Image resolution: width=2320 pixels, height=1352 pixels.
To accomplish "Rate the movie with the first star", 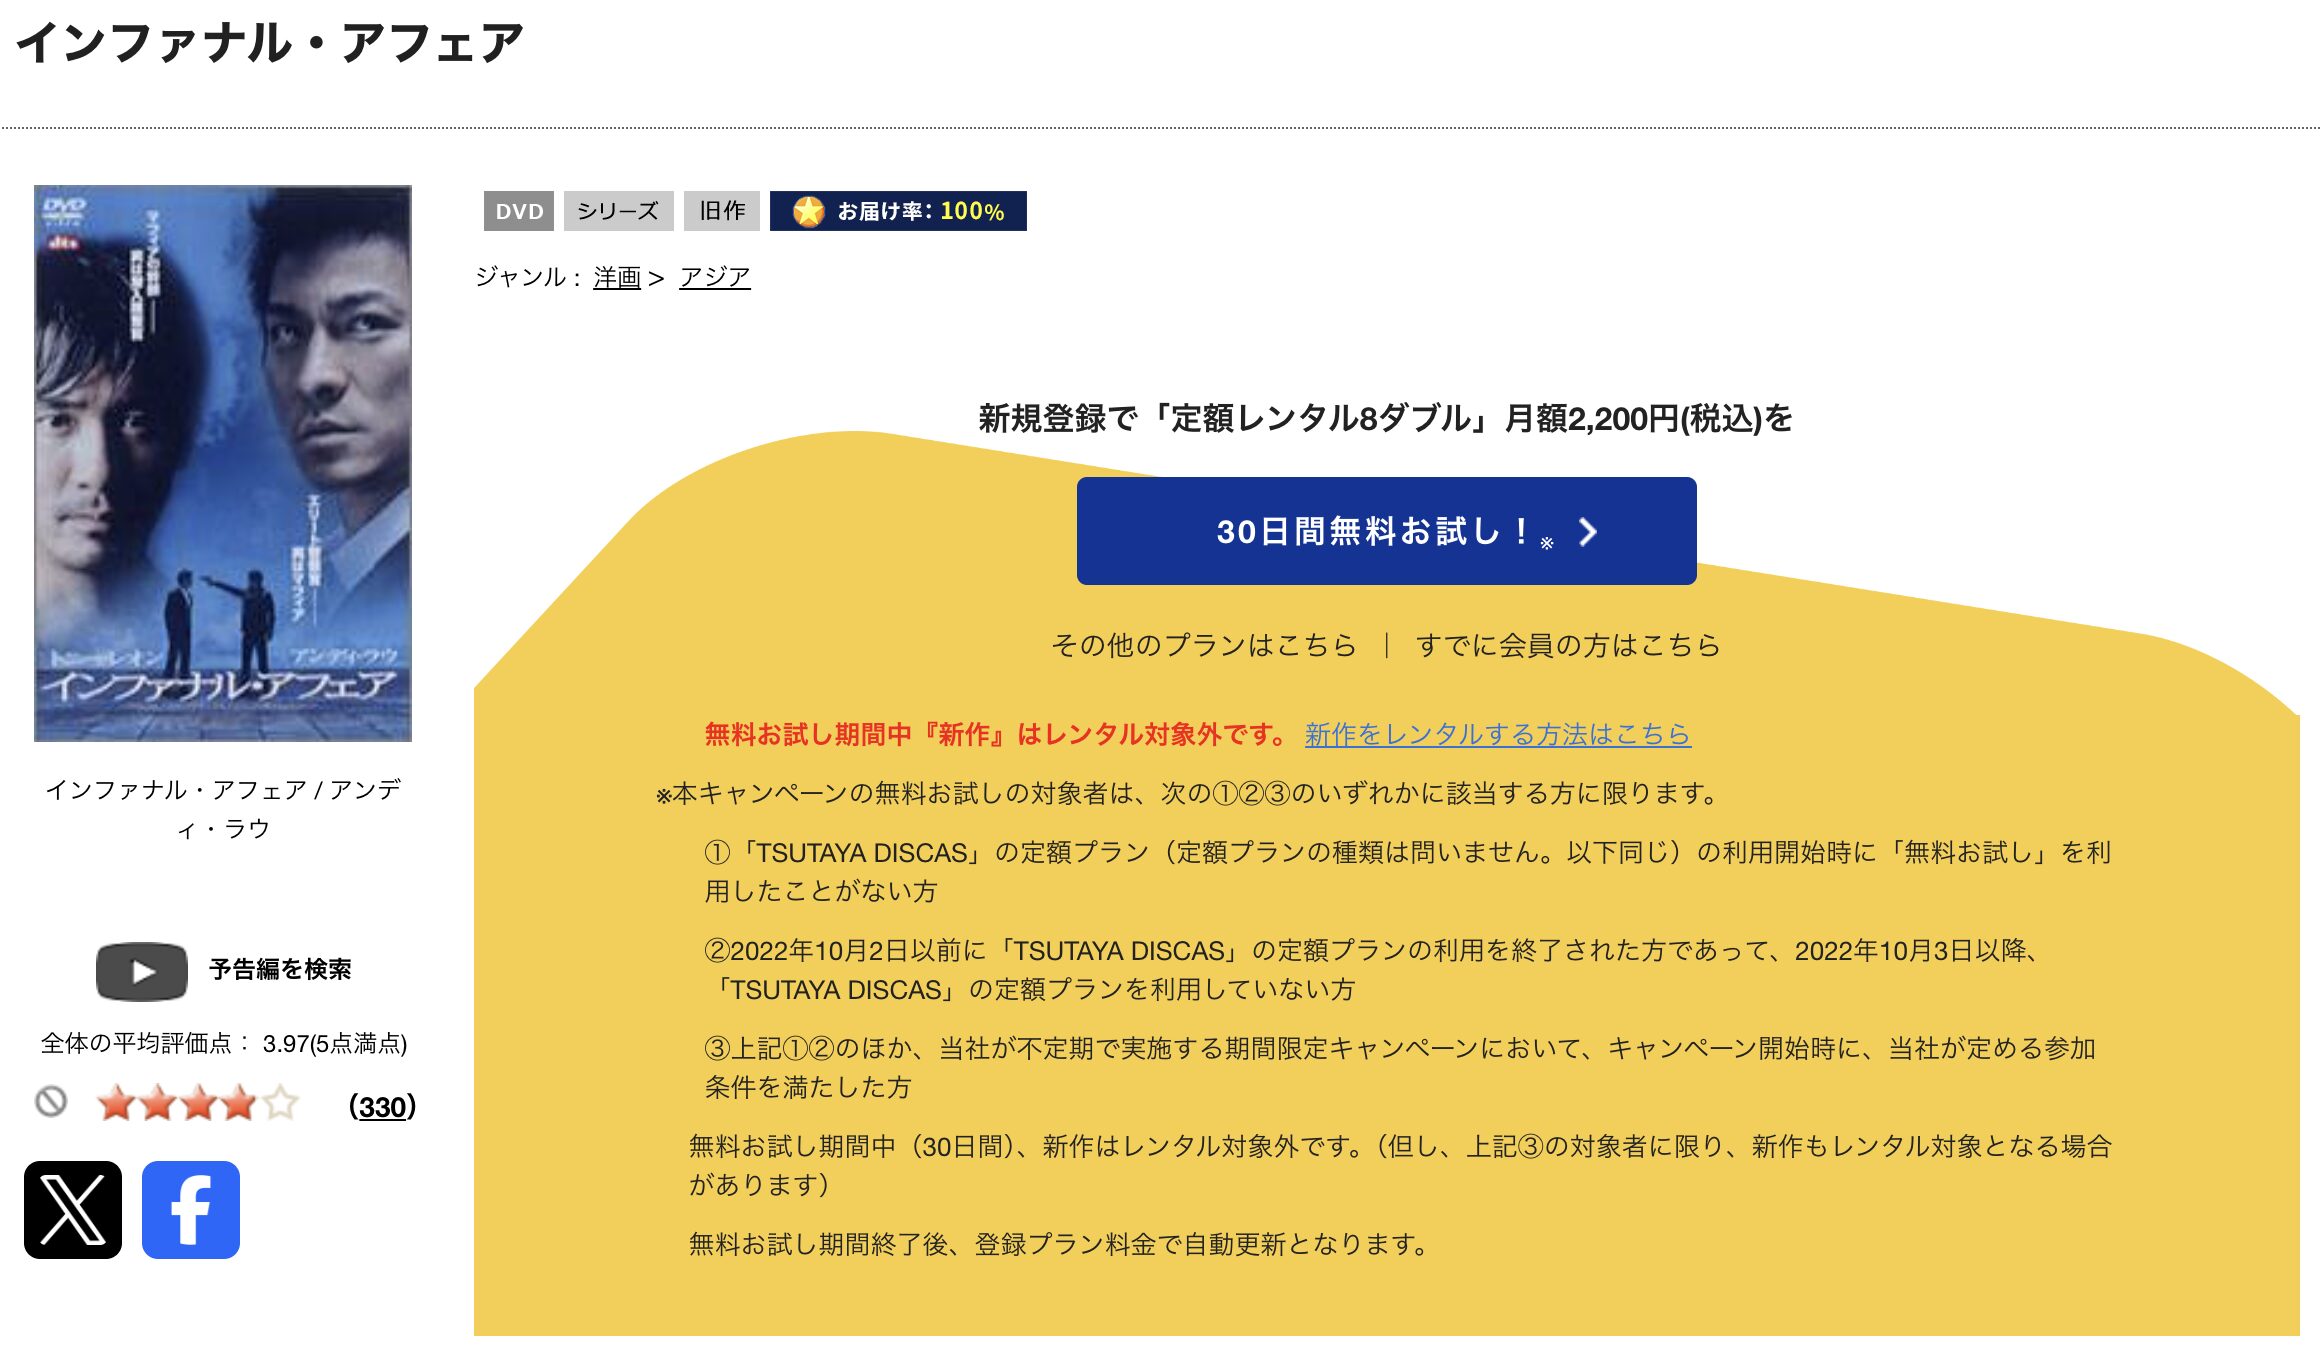I will pos(117,1103).
